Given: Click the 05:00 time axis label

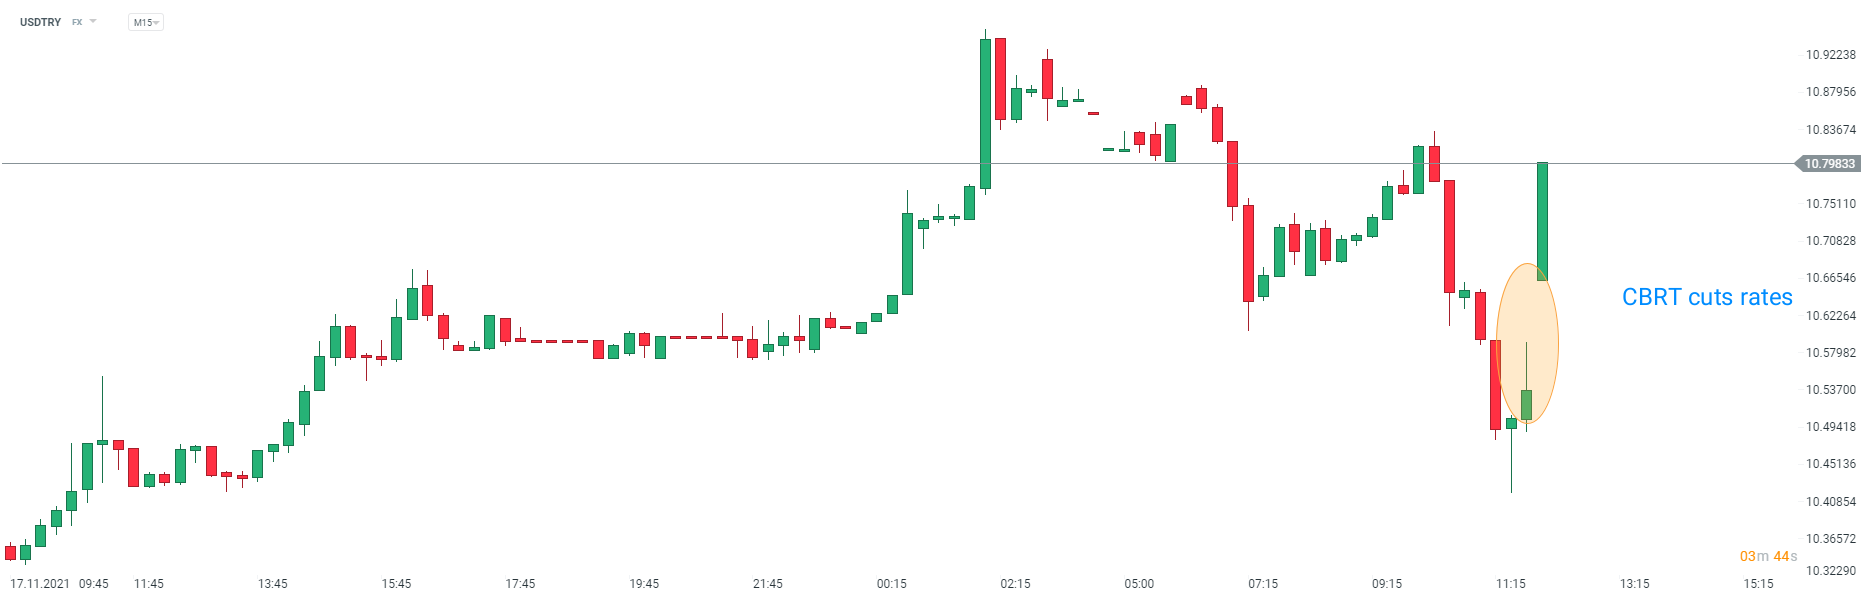Looking at the screenshot, I should [x=1139, y=584].
